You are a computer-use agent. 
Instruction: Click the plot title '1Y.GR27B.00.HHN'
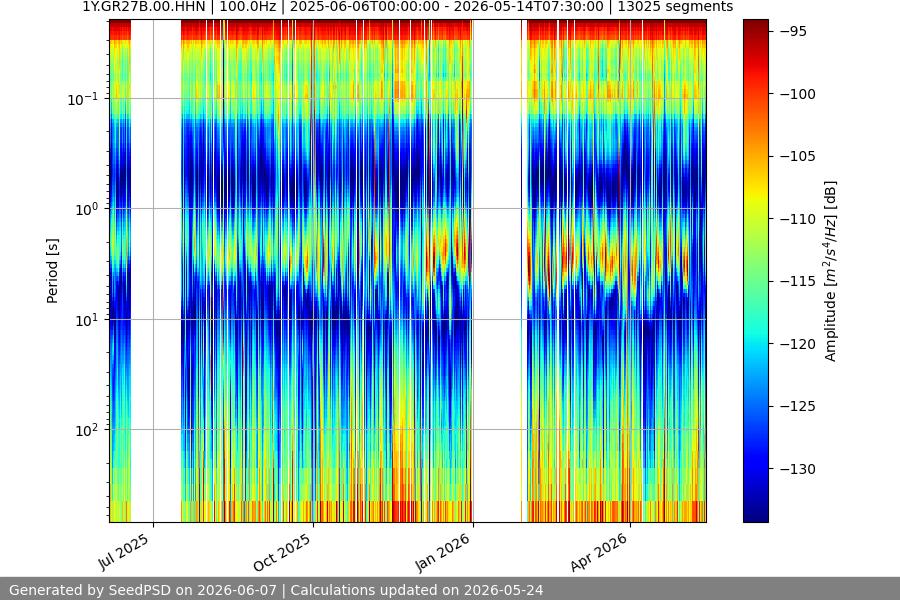143,7
